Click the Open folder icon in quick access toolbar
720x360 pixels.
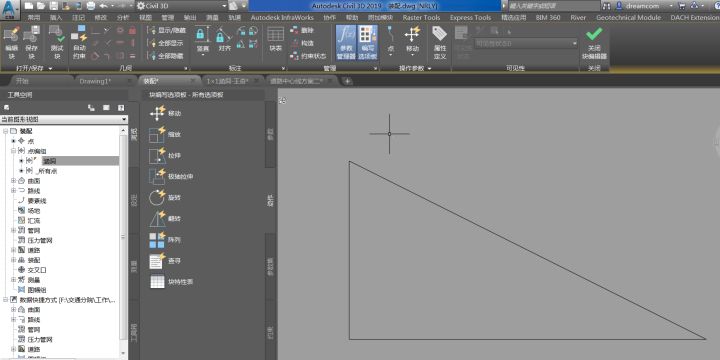click(x=41, y=6)
